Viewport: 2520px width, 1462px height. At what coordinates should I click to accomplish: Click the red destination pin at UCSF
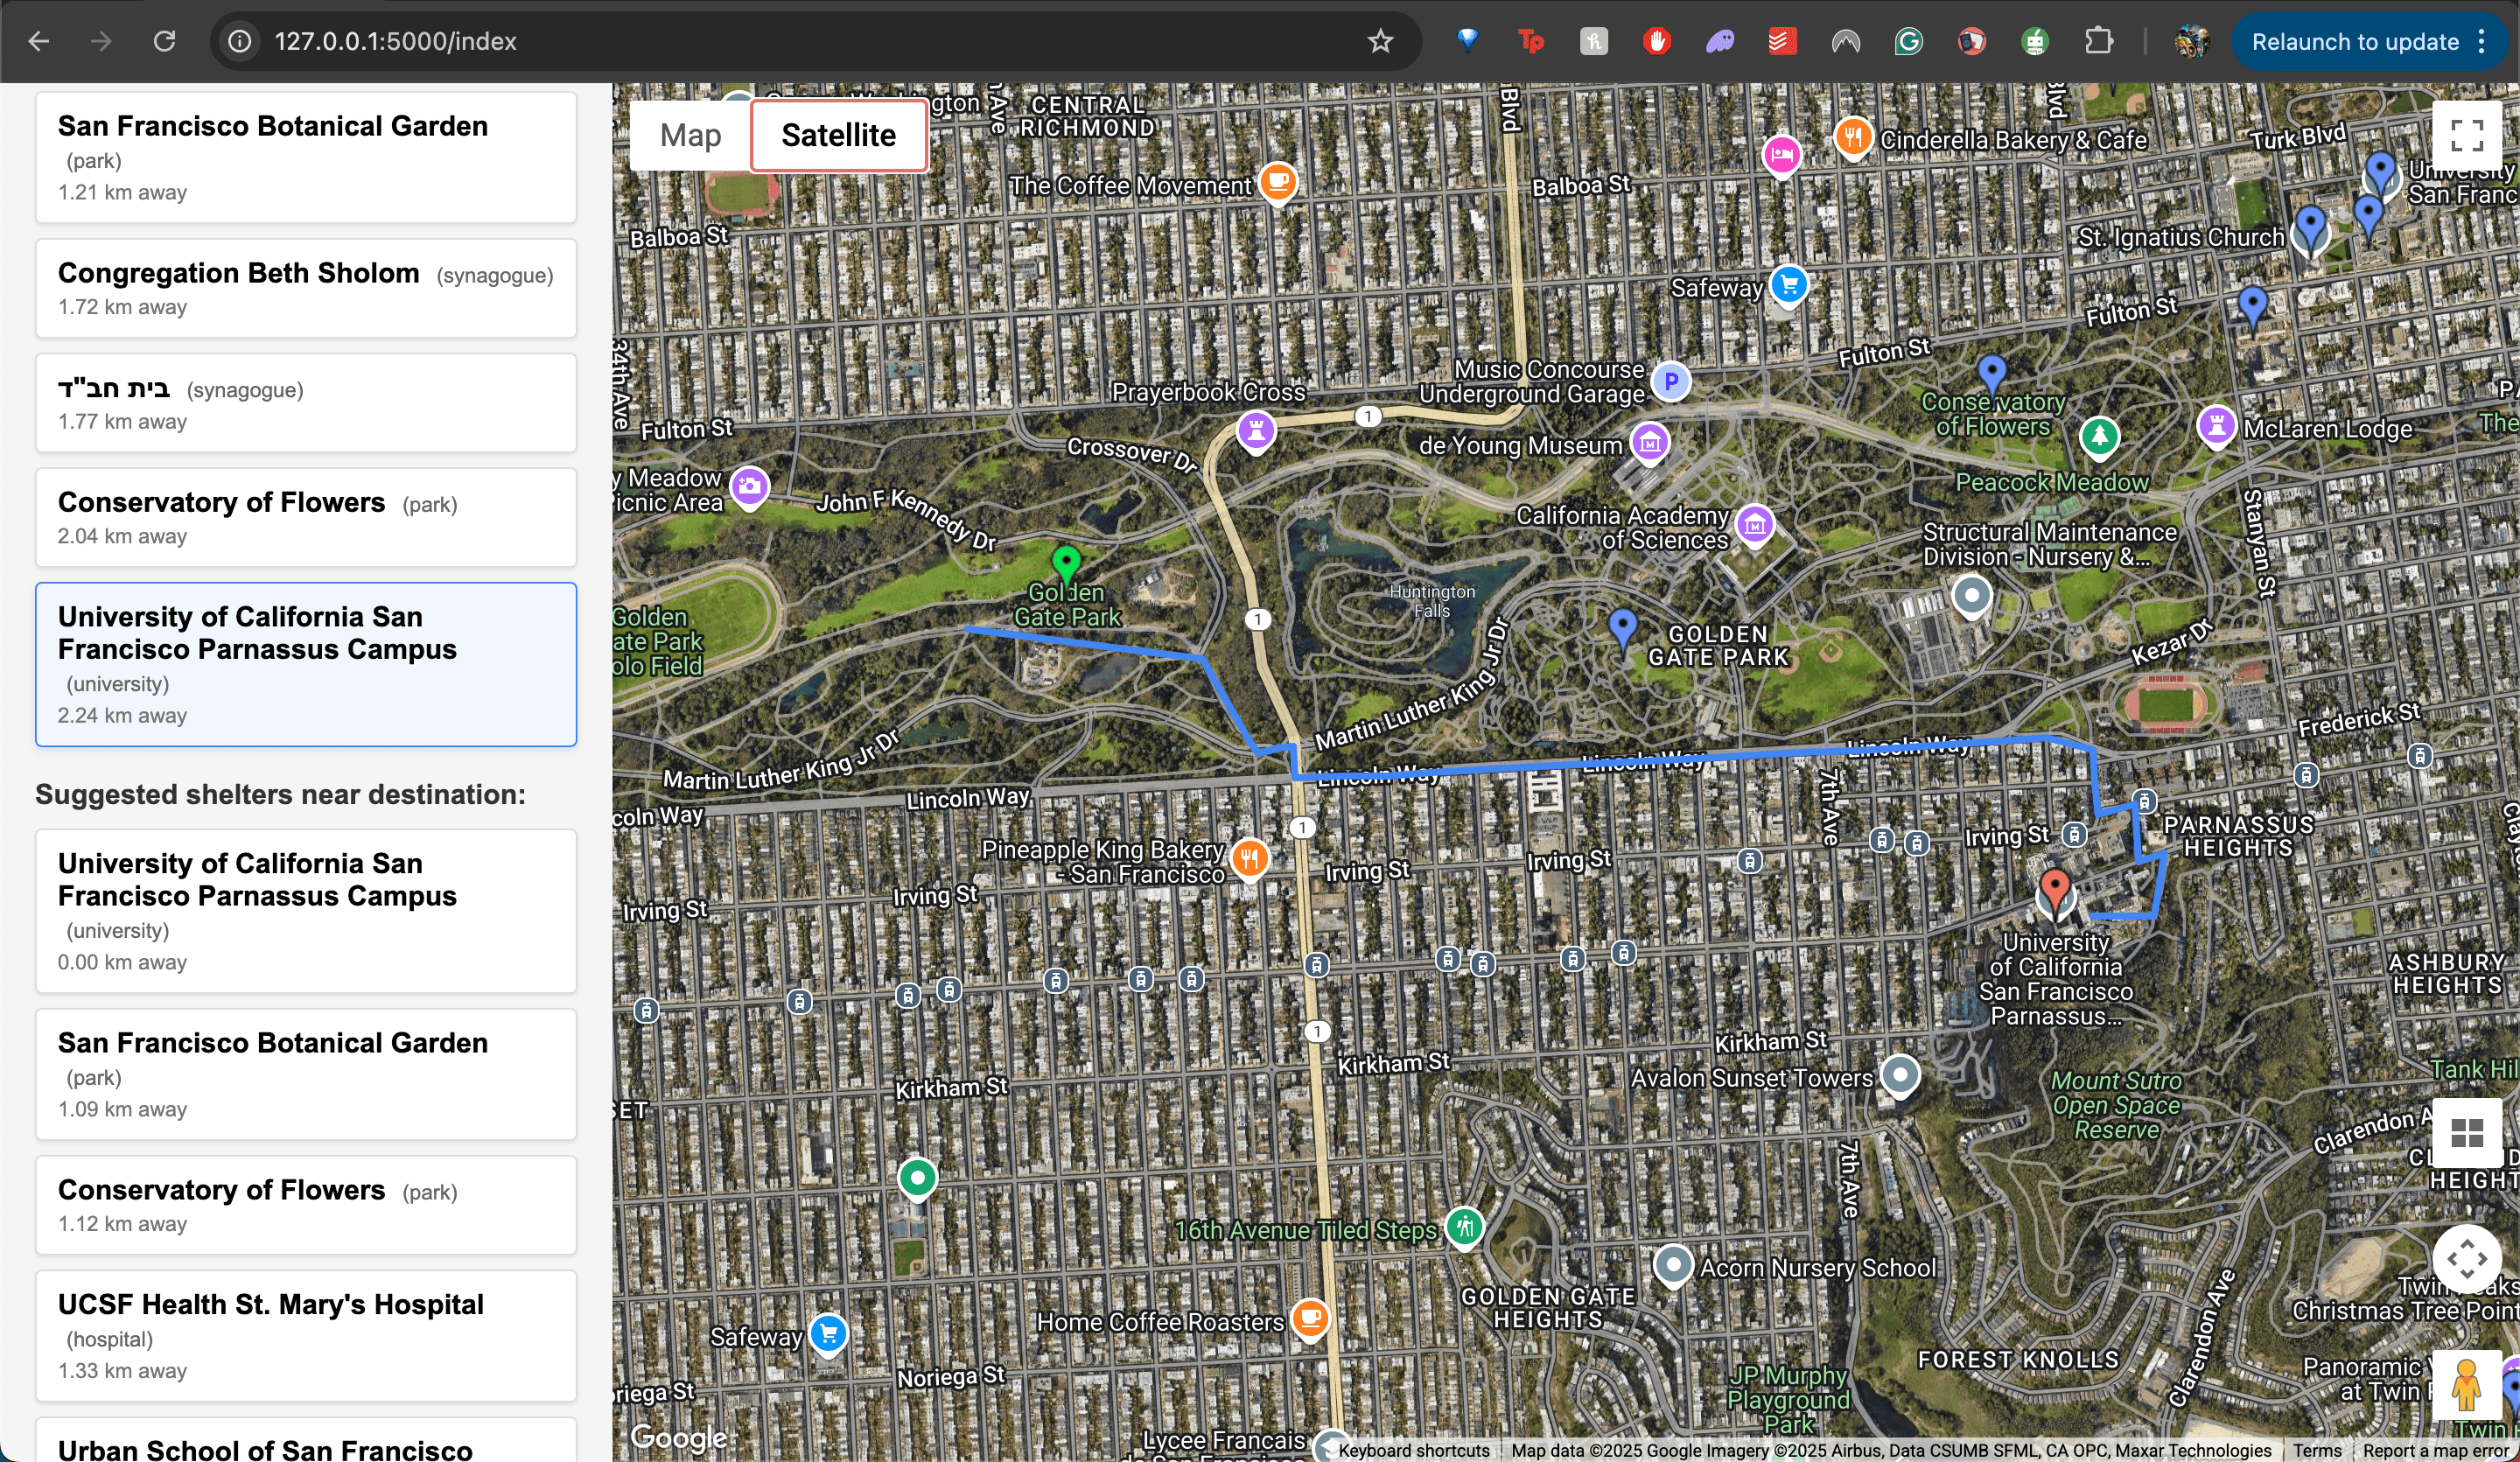(2054, 888)
